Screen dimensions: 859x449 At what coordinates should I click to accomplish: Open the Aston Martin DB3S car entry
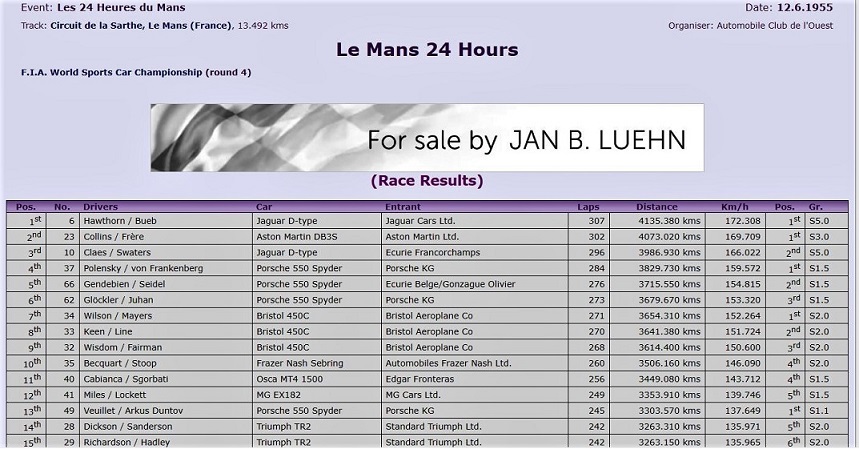[299, 237]
